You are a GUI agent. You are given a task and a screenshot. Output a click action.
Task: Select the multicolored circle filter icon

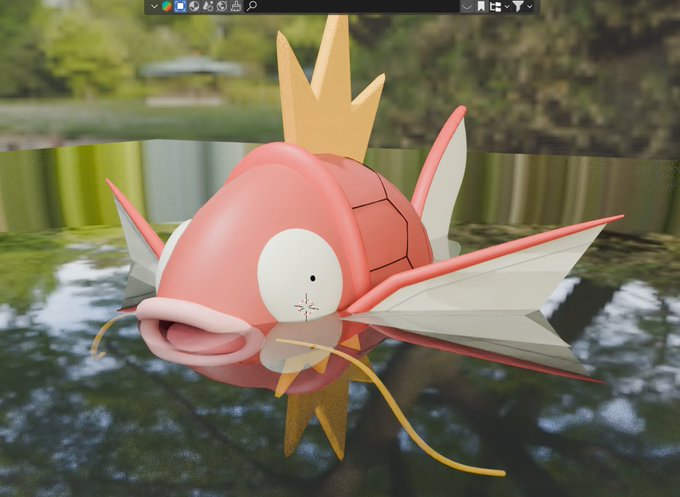167,6
